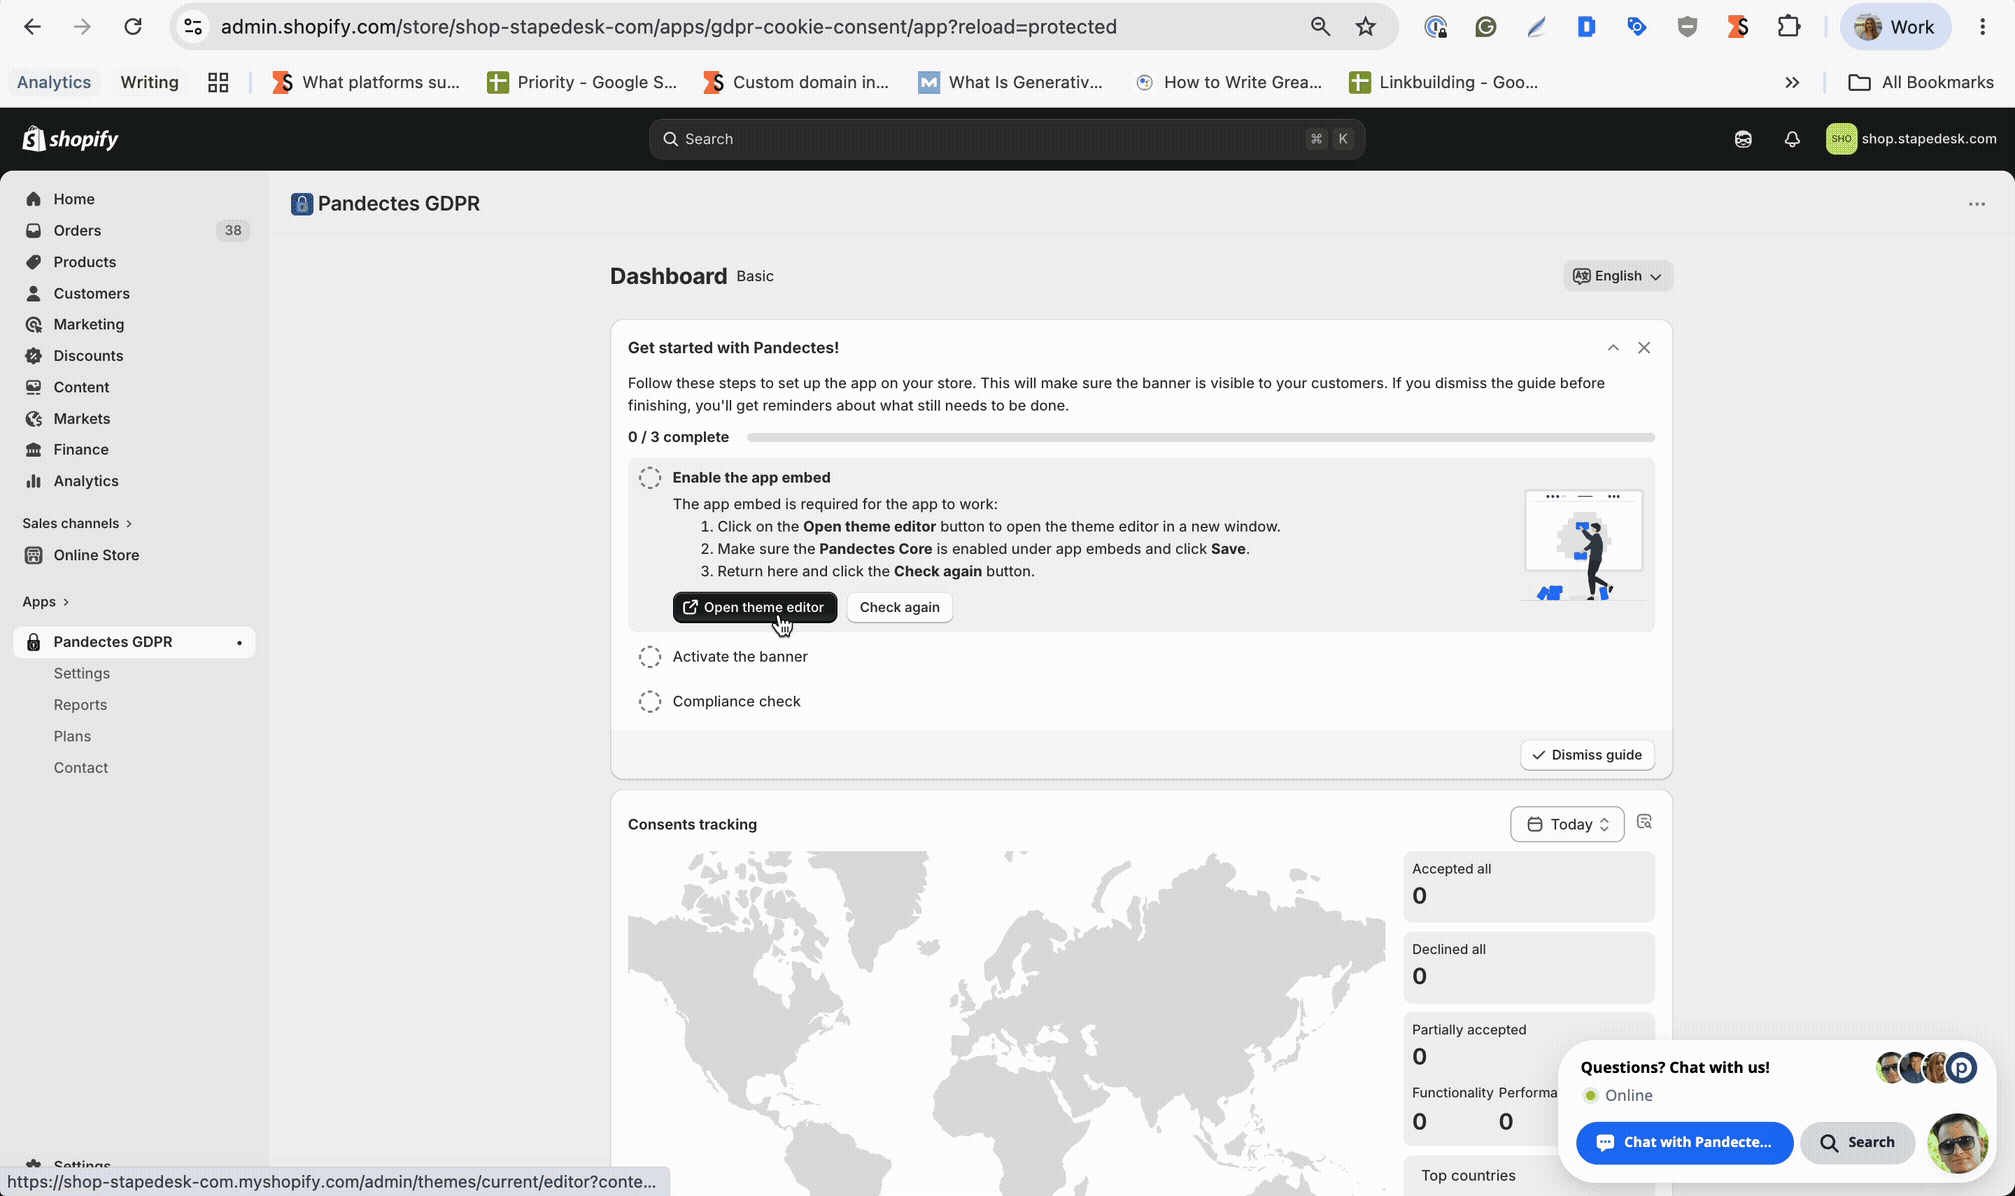Open Pandectes Reports sub-item
The width and height of the screenshot is (2015, 1196).
coord(80,705)
